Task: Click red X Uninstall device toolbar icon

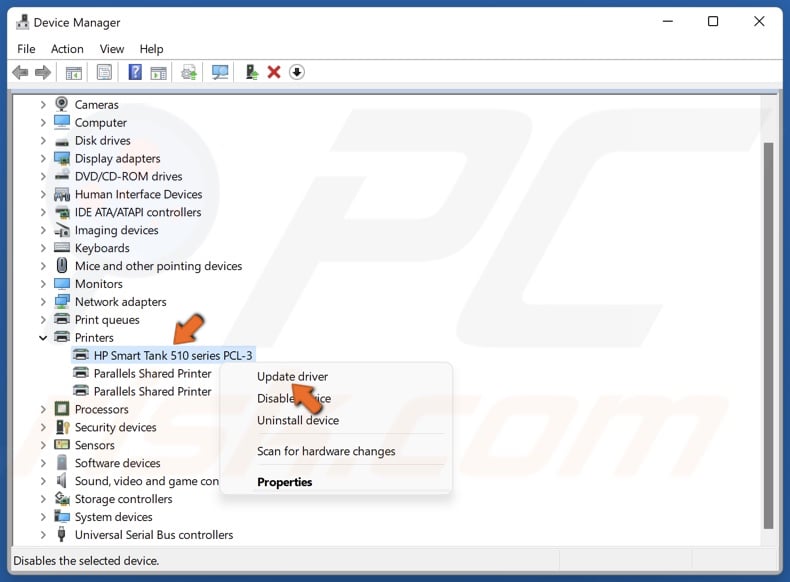Action: 274,72
